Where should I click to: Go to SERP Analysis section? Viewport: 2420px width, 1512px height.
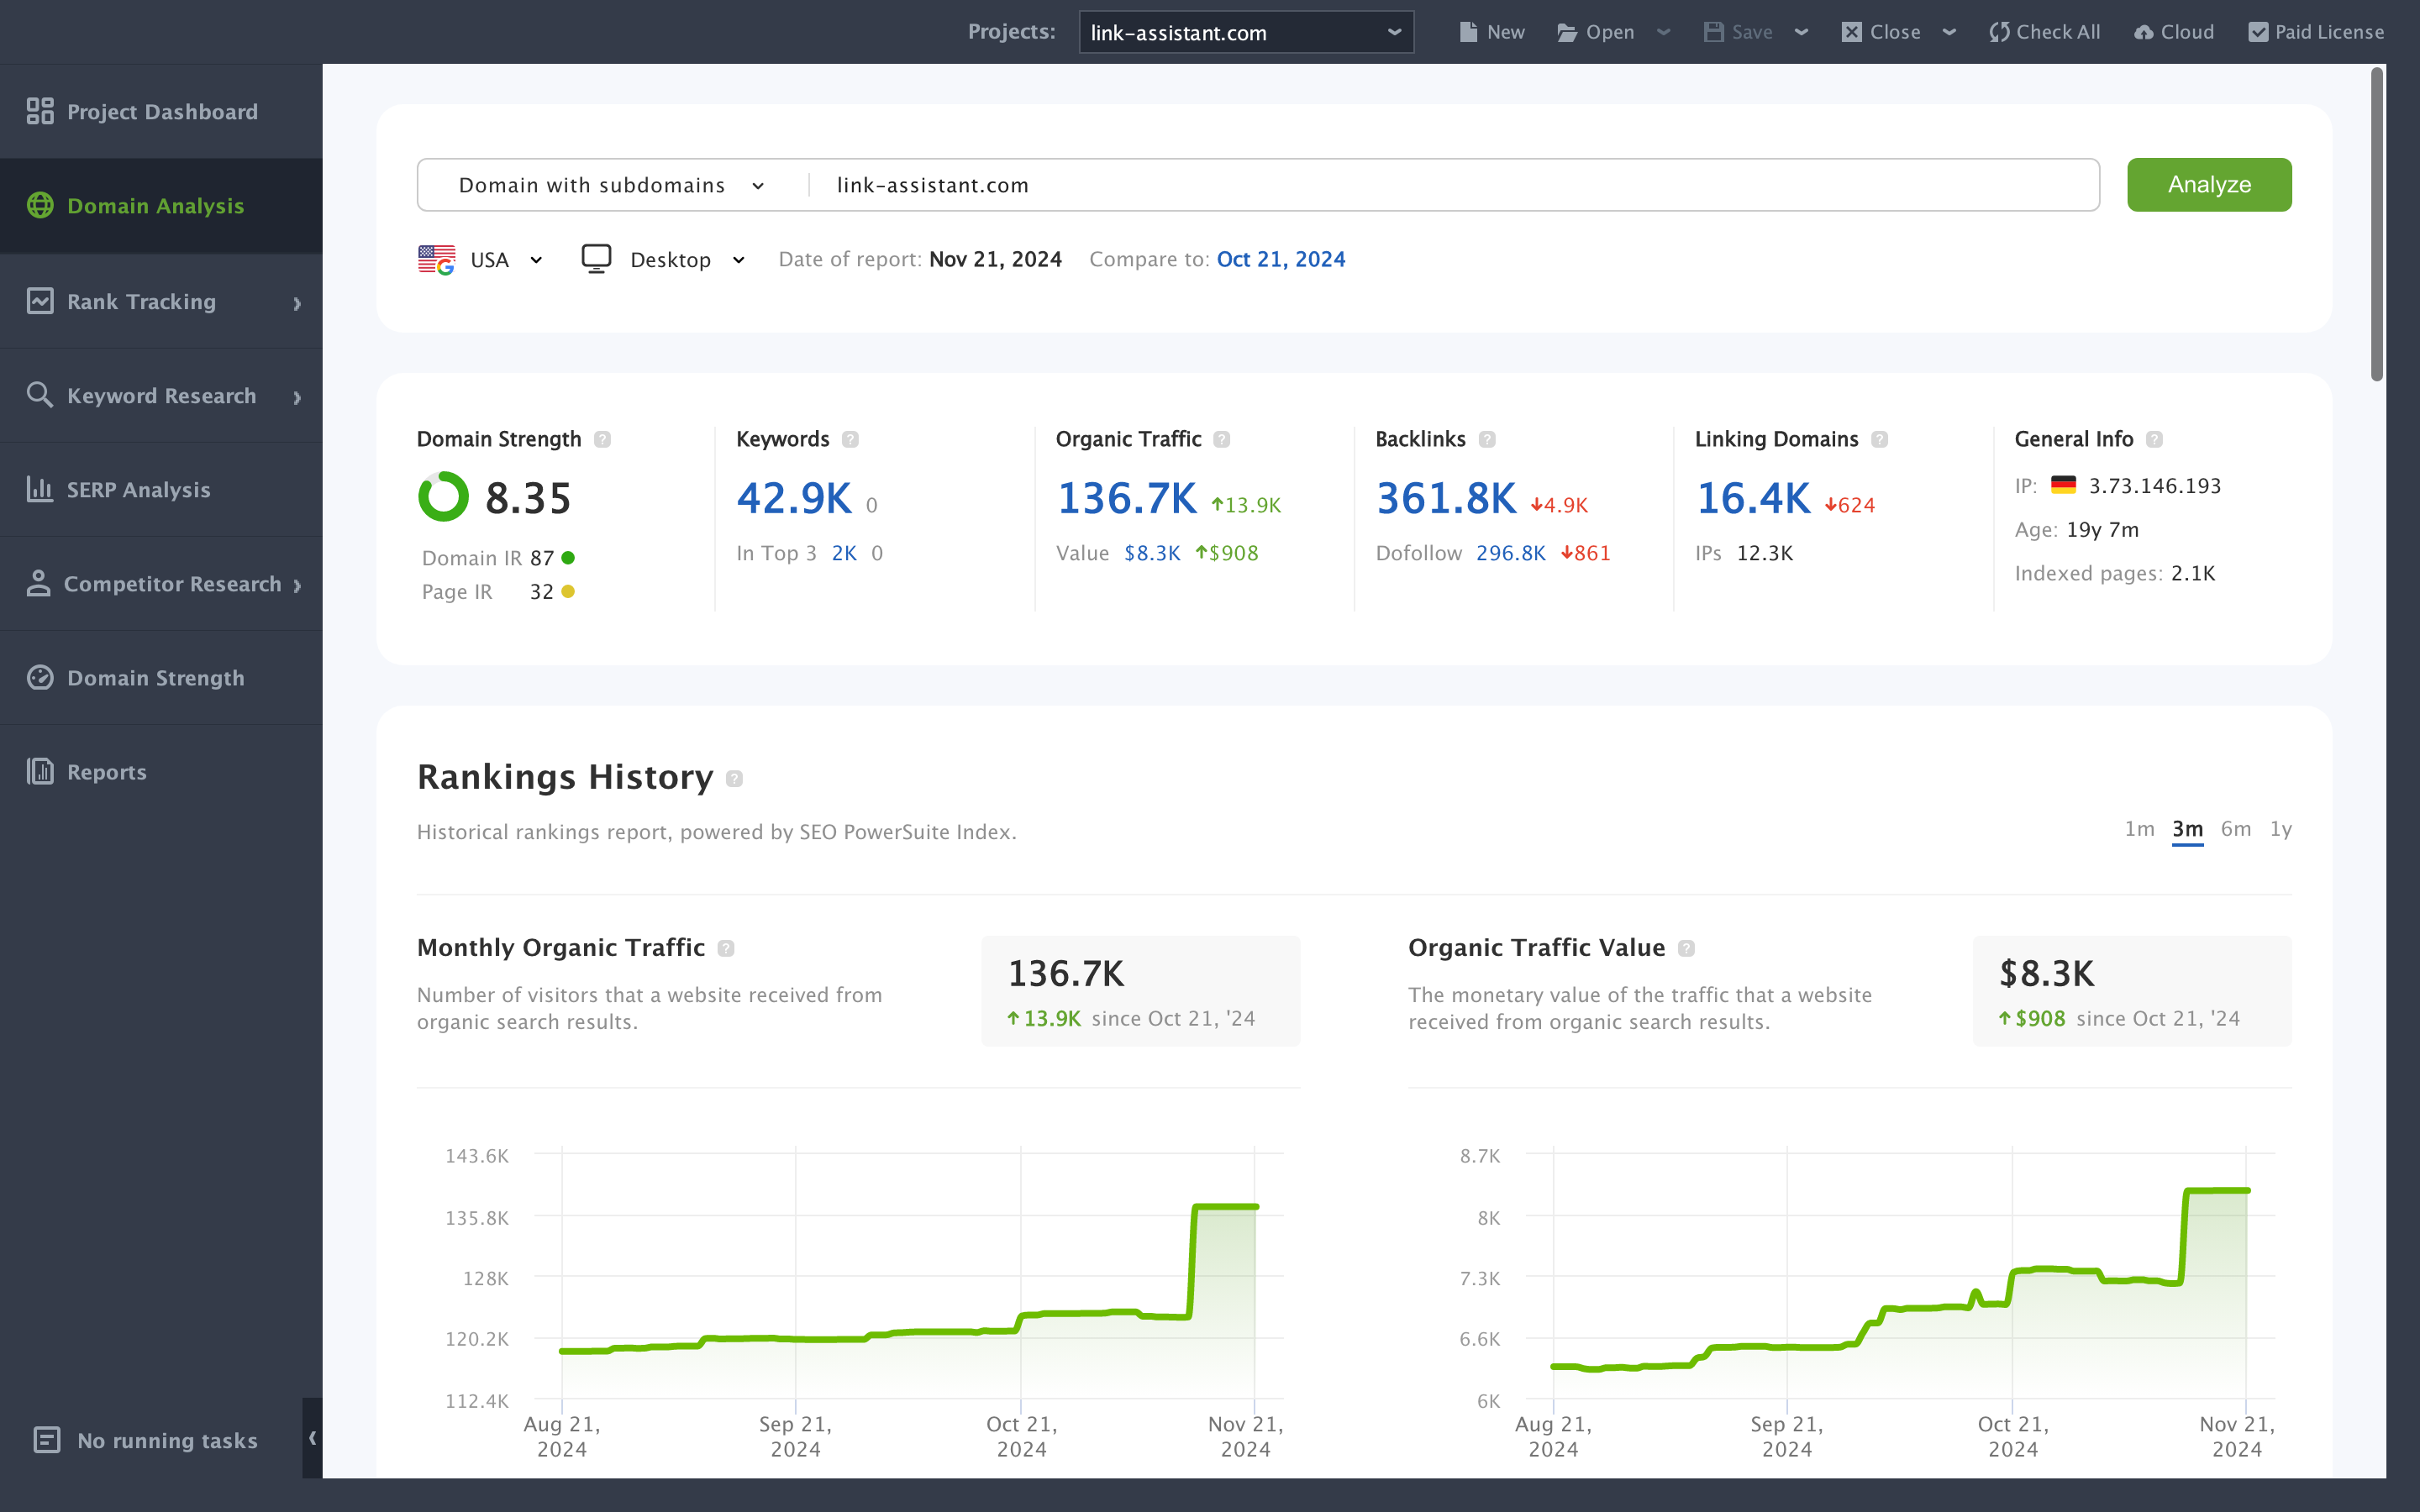(161, 489)
